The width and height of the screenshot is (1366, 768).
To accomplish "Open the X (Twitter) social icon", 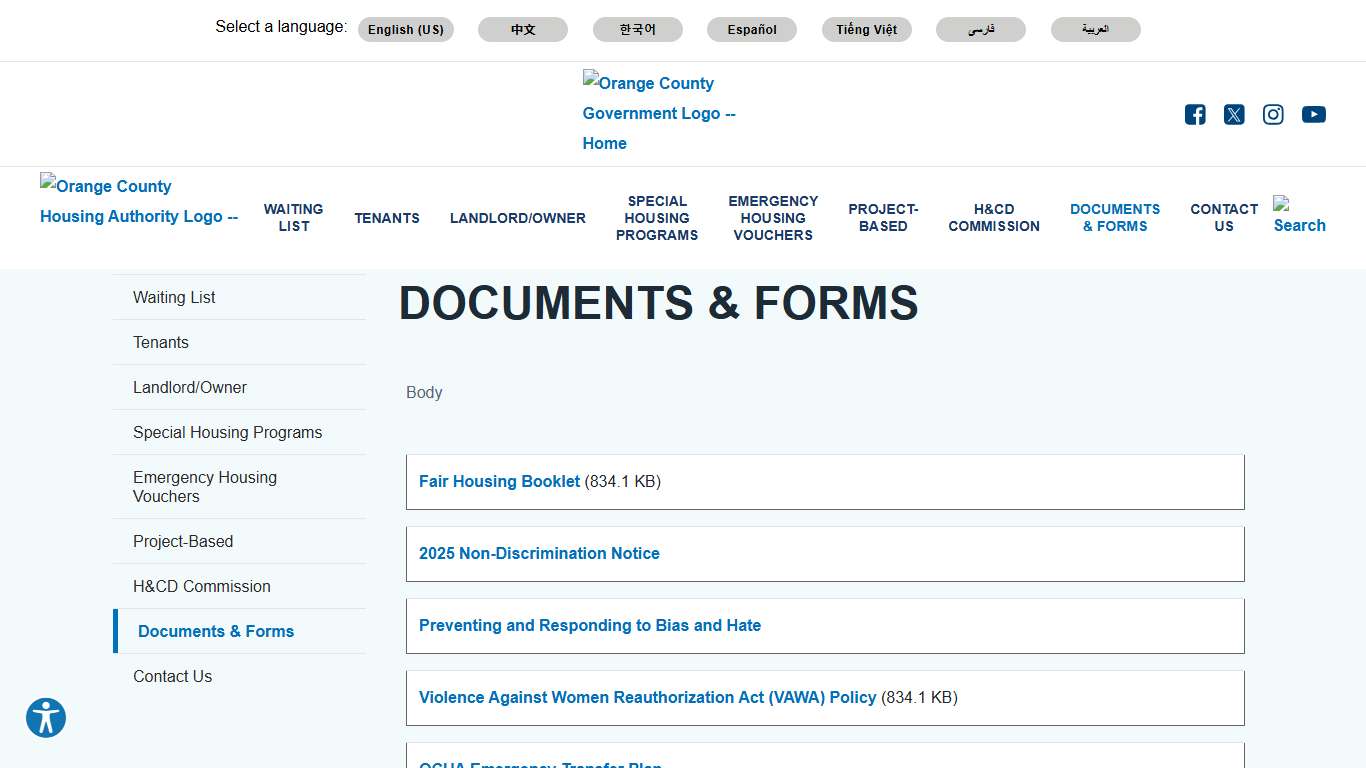I will 1233,114.
